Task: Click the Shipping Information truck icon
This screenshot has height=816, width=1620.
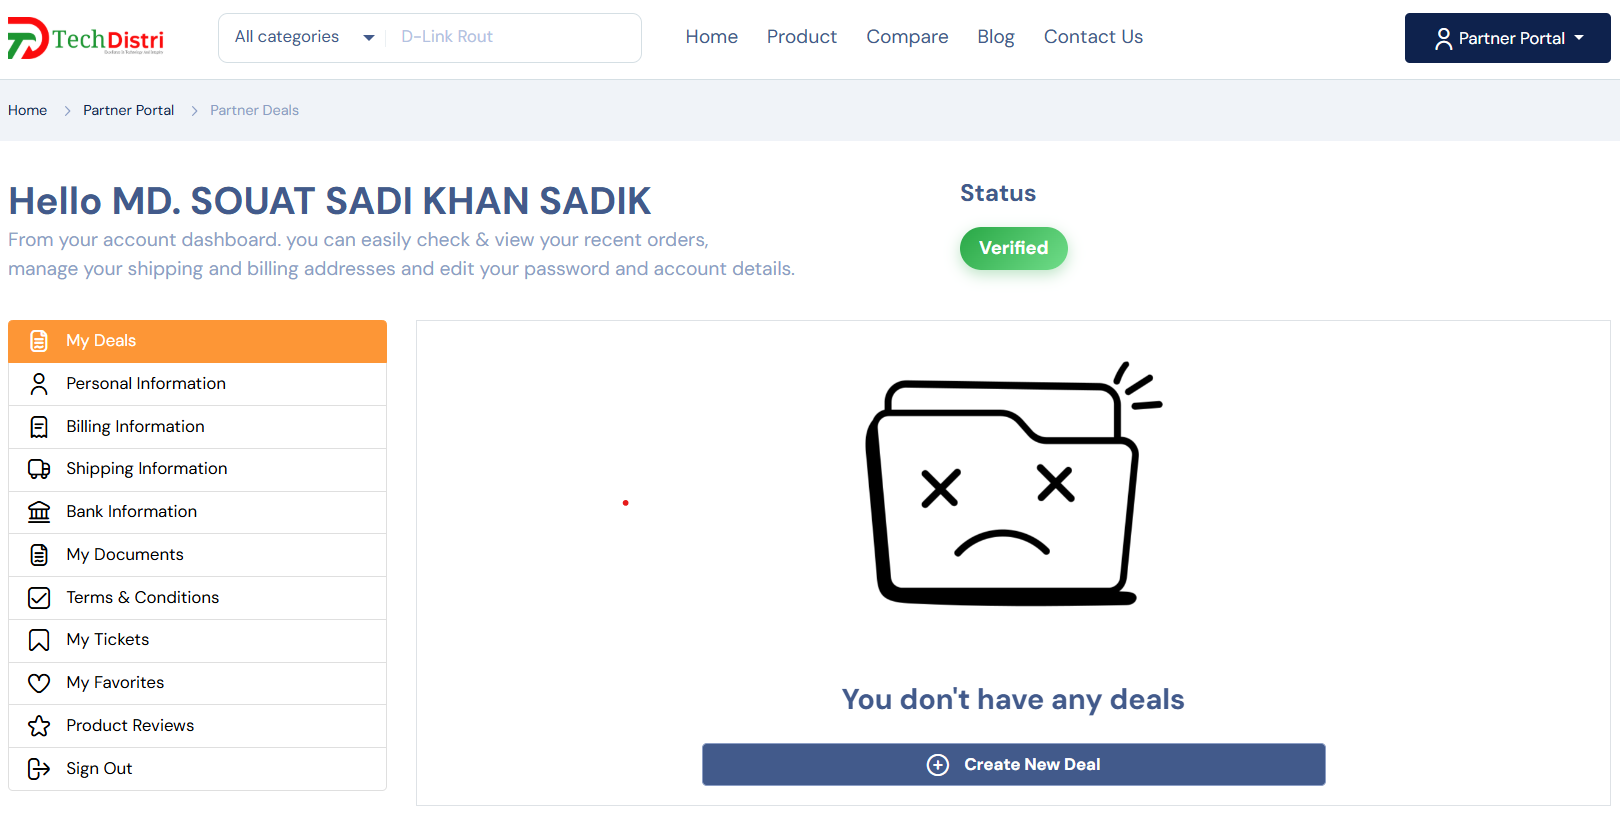Action: tap(39, 469)
